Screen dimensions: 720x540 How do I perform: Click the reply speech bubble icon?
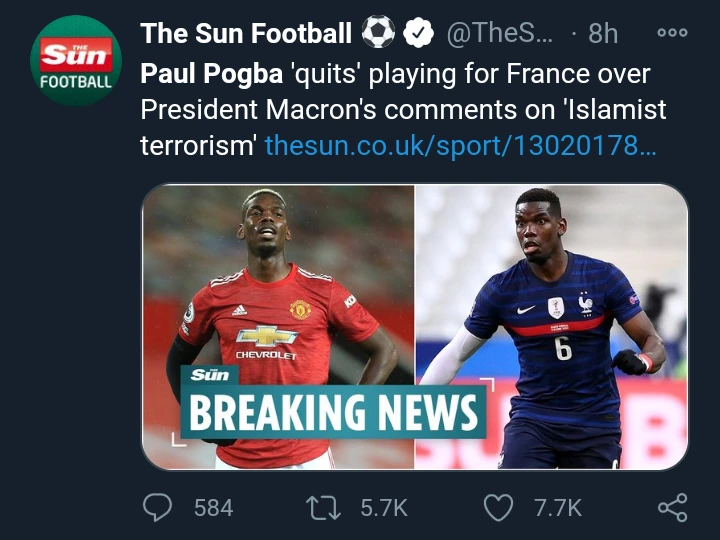point(157,508)
